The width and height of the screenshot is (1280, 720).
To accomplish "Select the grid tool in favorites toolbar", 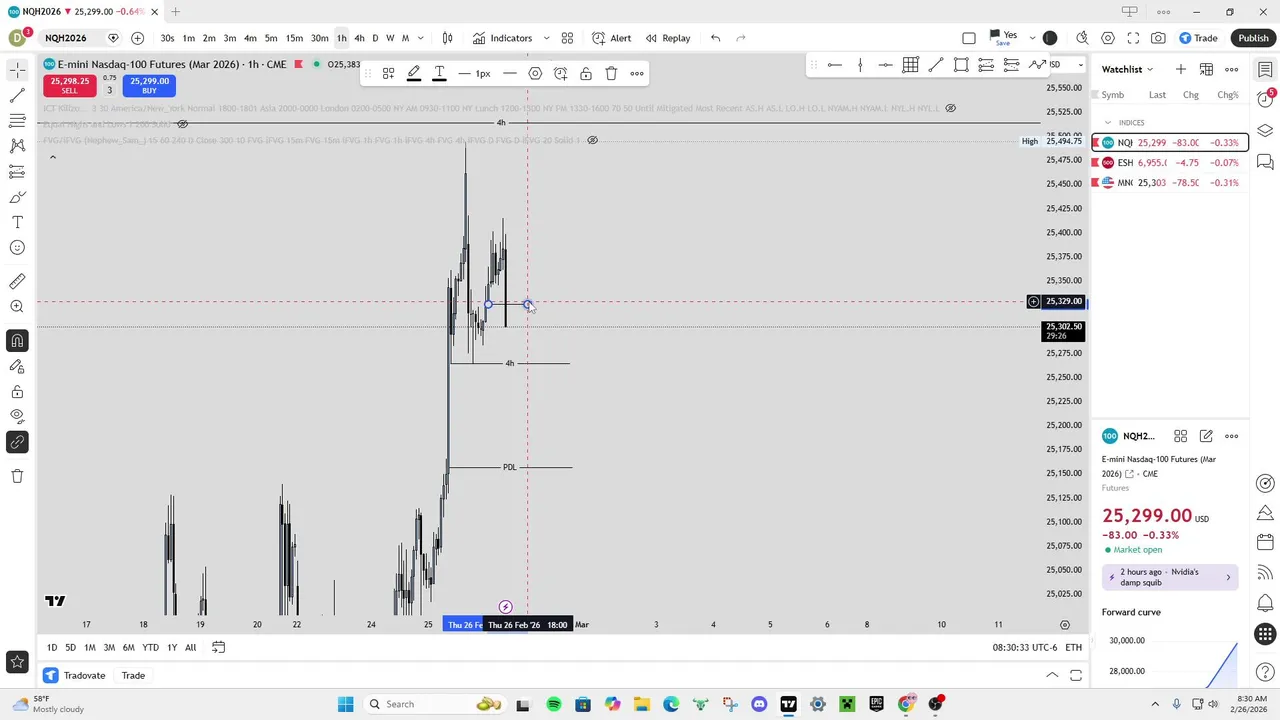I will 910,65.
